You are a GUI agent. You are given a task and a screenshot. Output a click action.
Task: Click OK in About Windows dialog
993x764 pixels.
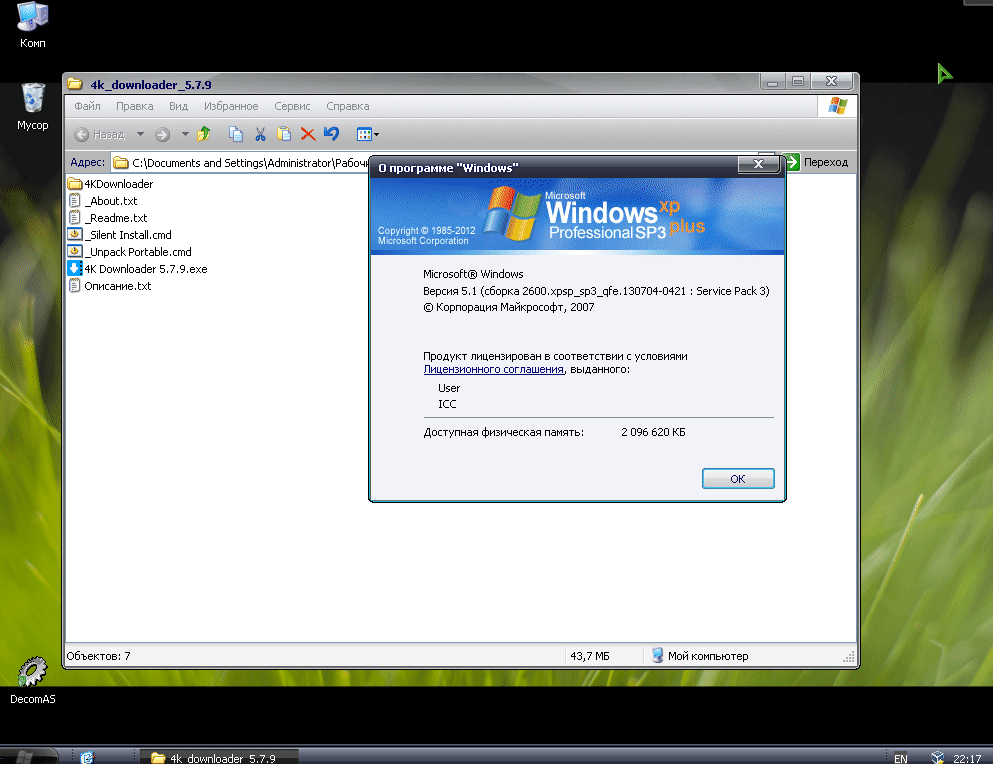click(x=738, y=479)
